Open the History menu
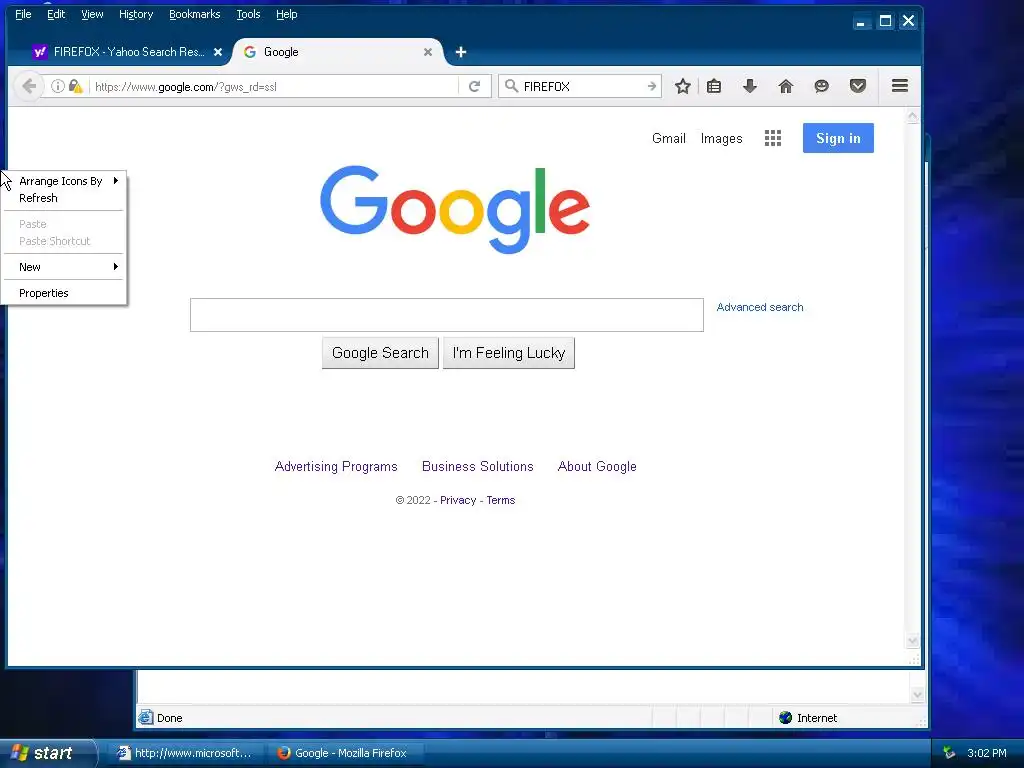Screen dimensions: 1024x768 [136, 14]
